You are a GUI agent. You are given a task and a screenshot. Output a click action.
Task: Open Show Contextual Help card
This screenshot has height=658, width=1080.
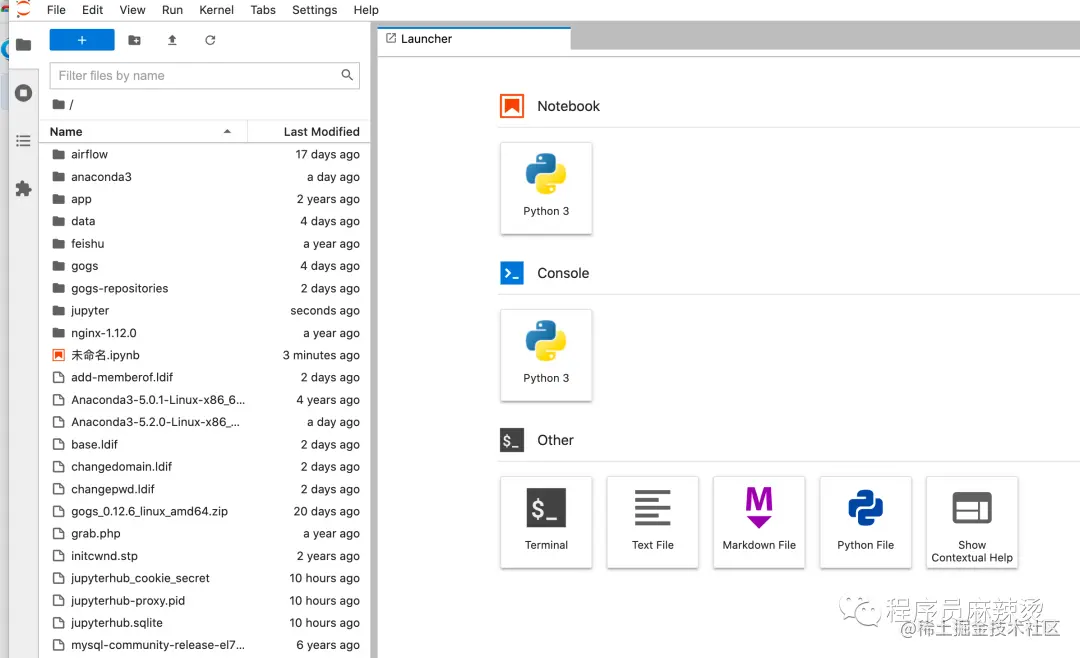972,522
